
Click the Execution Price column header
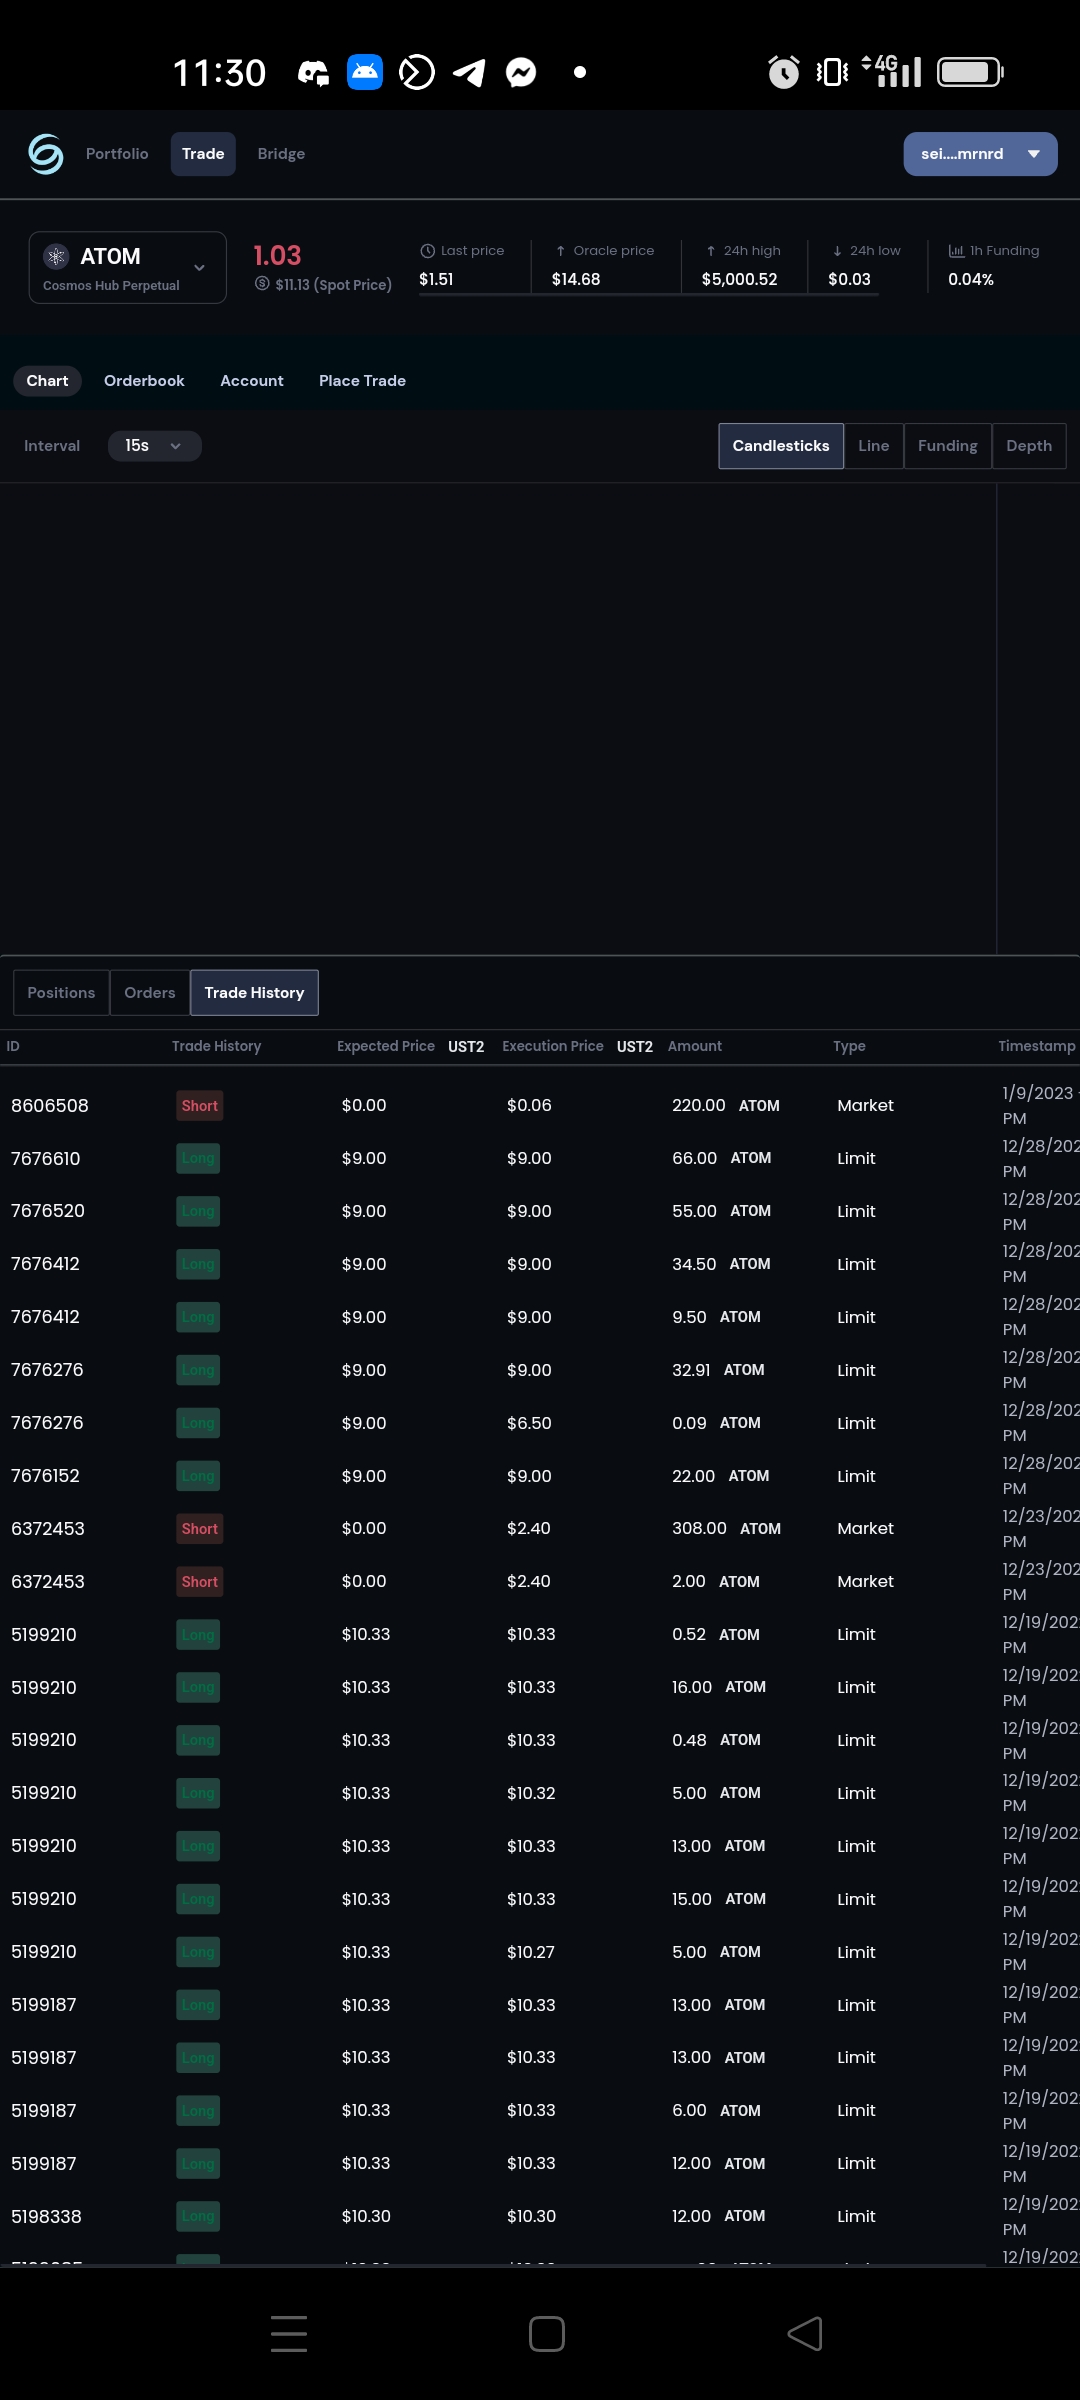click(553, 1046)
